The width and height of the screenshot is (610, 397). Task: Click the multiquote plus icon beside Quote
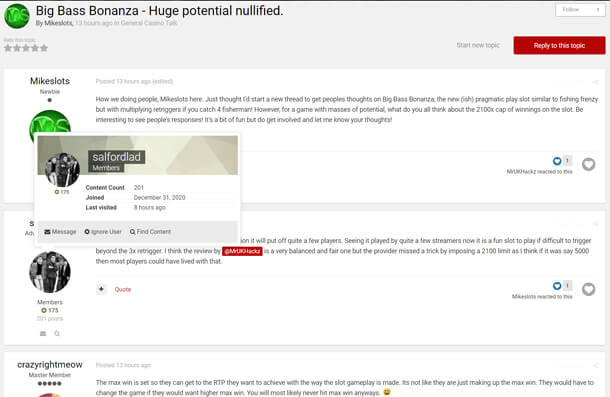click(101, 289)
